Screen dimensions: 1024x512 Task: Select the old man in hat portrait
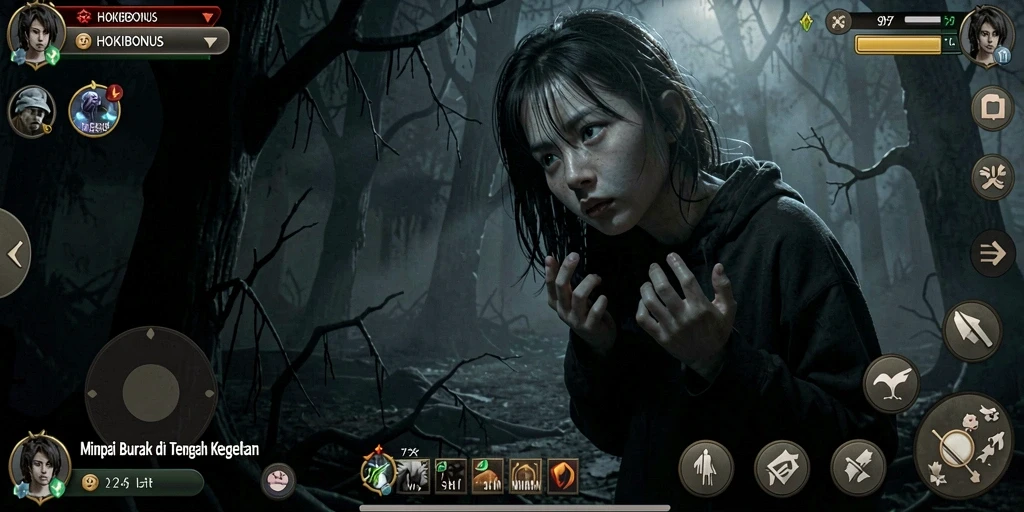point(31,112)
